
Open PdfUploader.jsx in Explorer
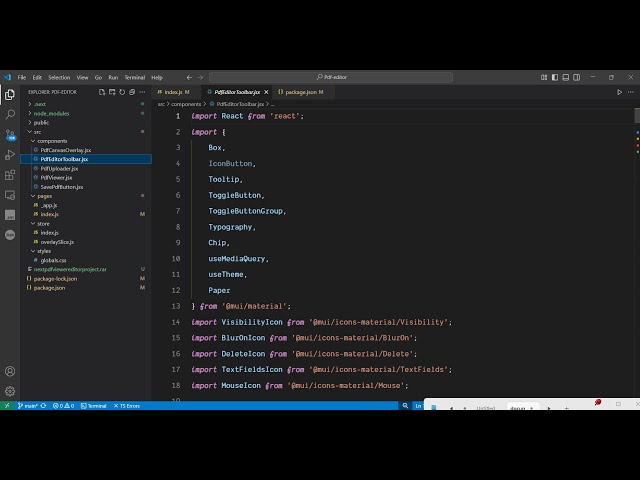[x=87, y=169]
